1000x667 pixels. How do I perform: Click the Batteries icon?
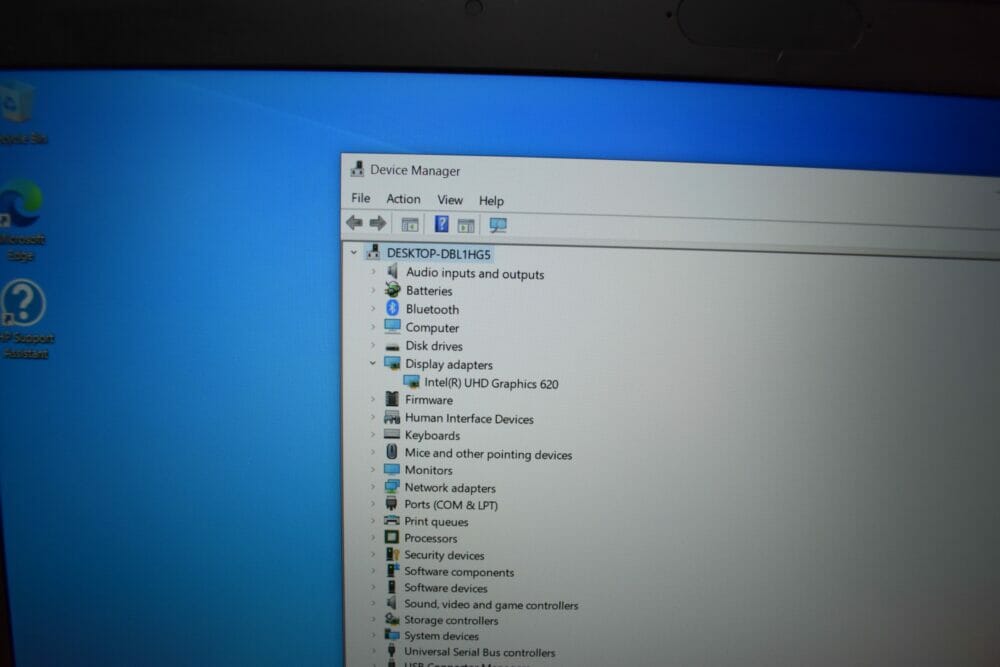point(392,290)
